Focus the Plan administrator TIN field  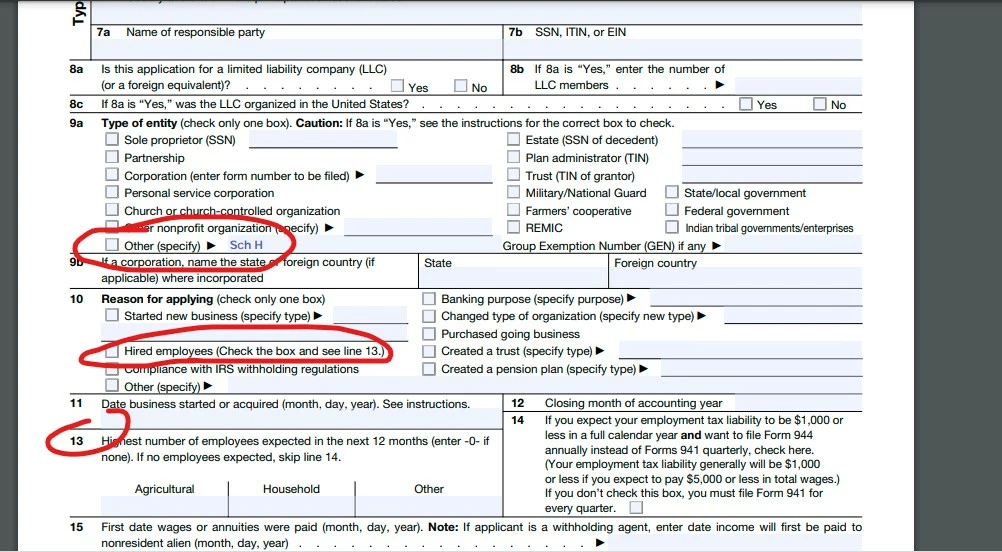772,157
